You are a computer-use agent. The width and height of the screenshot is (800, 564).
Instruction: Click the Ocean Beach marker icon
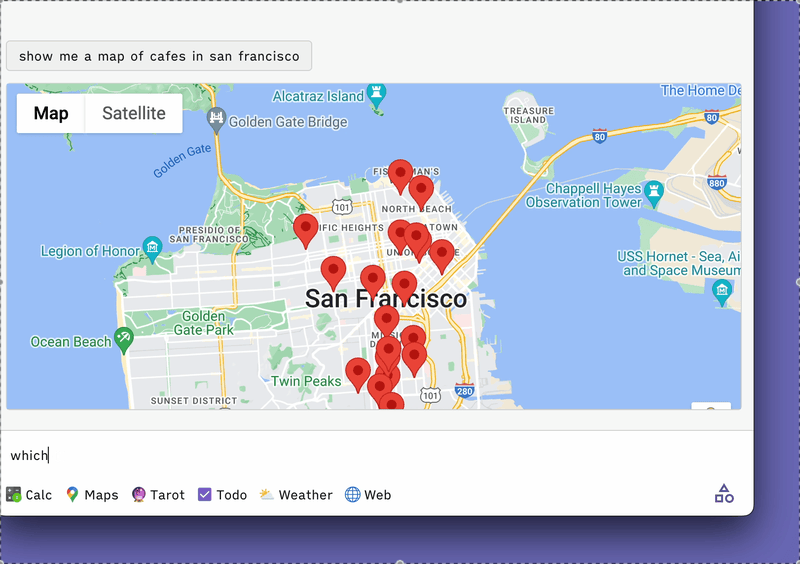coord(123,340)
